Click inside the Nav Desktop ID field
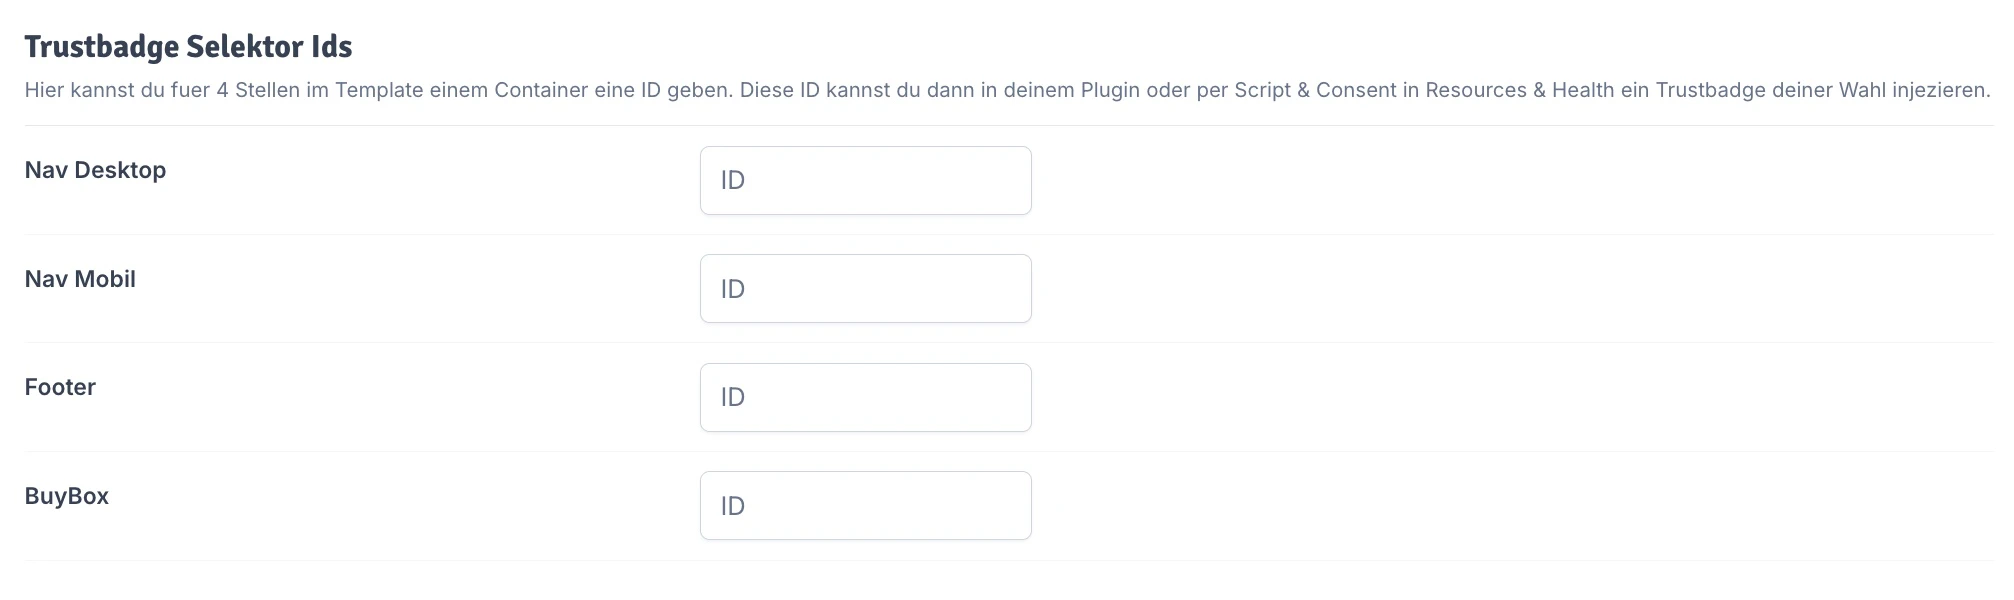Viewport: 2014px width, 600px height. tap(866, 180)
